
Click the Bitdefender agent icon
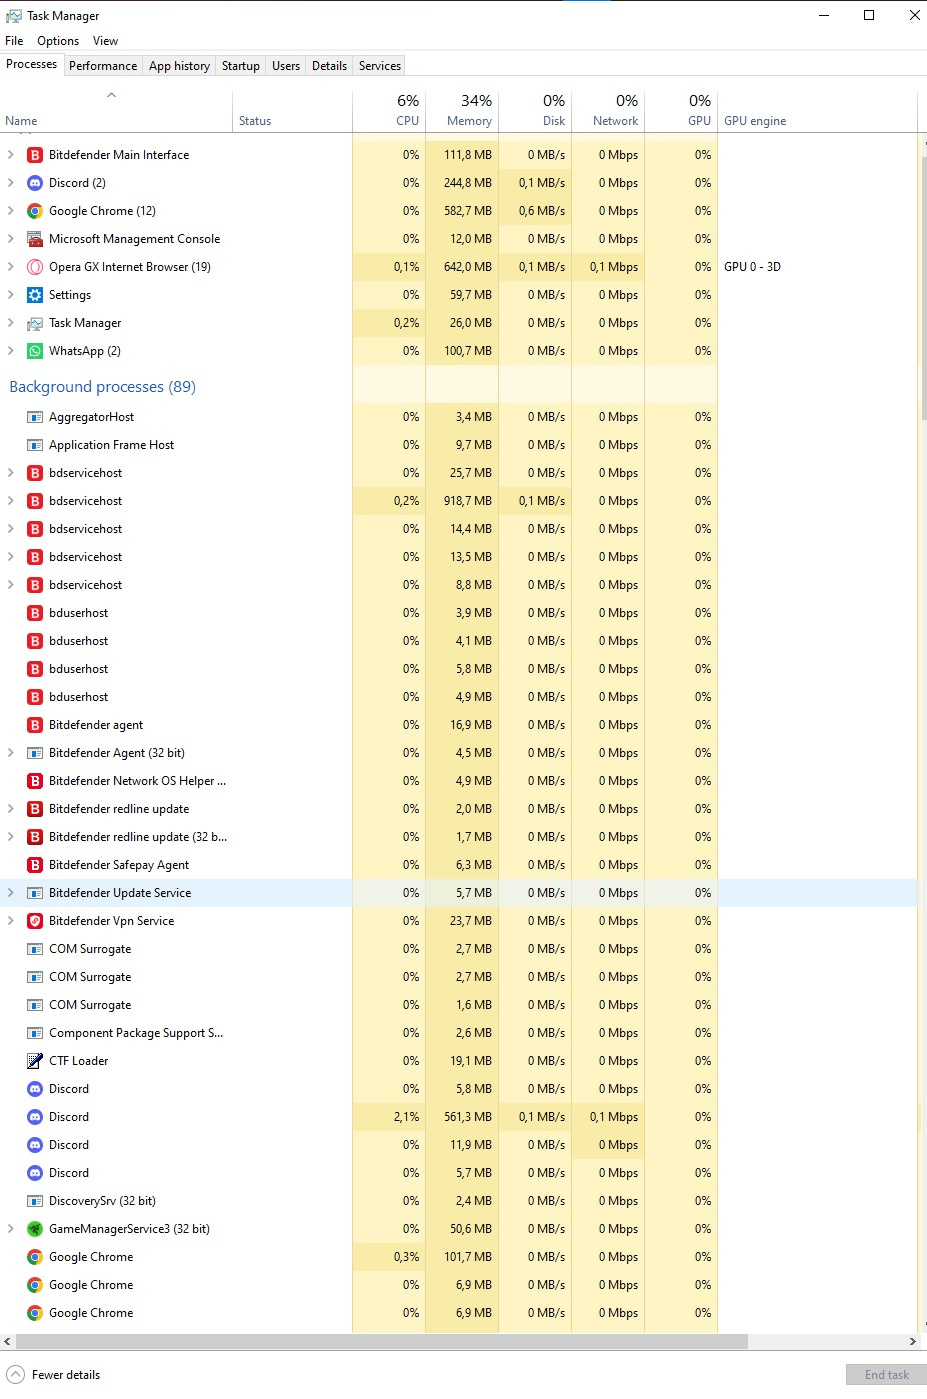click(35, 725)
